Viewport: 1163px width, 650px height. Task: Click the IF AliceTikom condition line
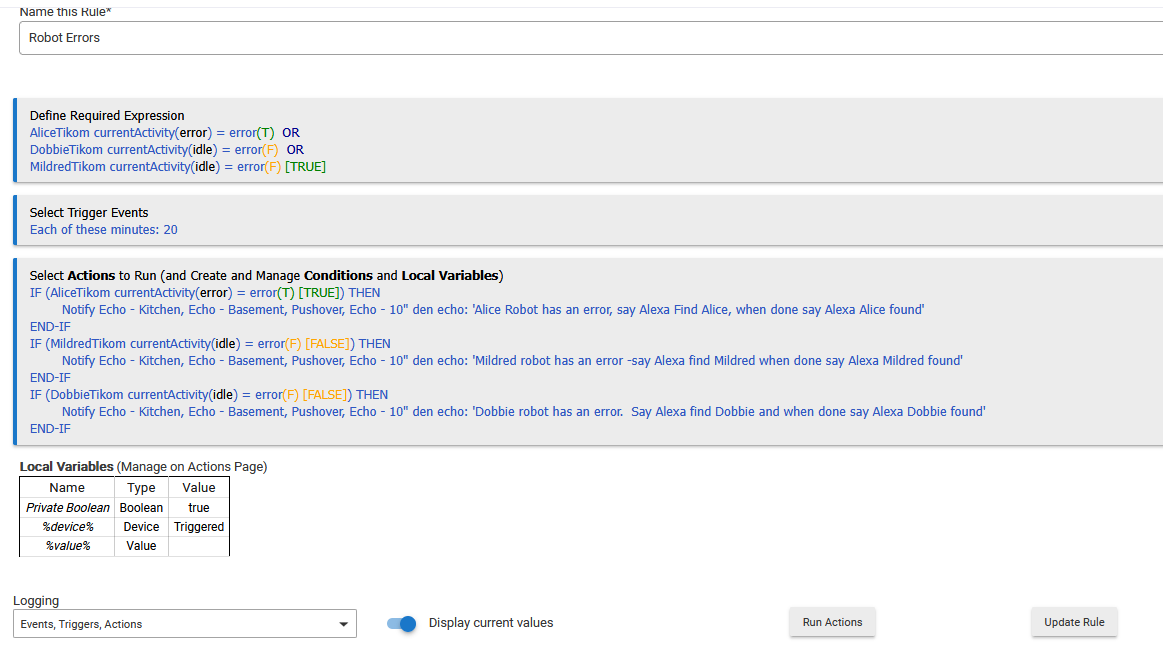[205, 293]
